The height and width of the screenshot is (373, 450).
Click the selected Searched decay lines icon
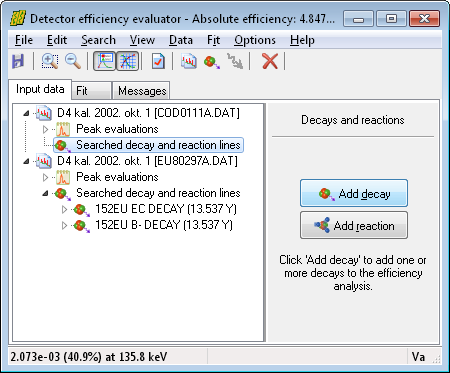(x=63, y=146)
